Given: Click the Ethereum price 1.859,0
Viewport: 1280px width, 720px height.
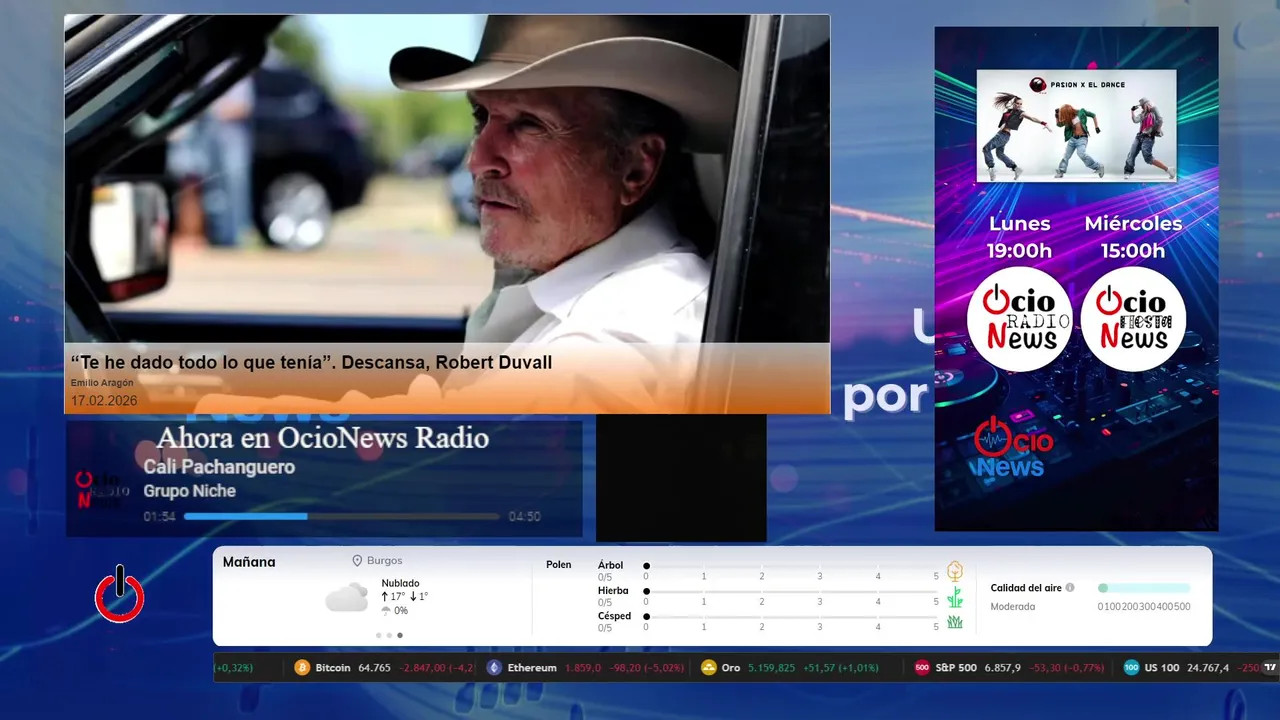Looking at the screenshot, I should pyautogui.click(x=584, y=668).
